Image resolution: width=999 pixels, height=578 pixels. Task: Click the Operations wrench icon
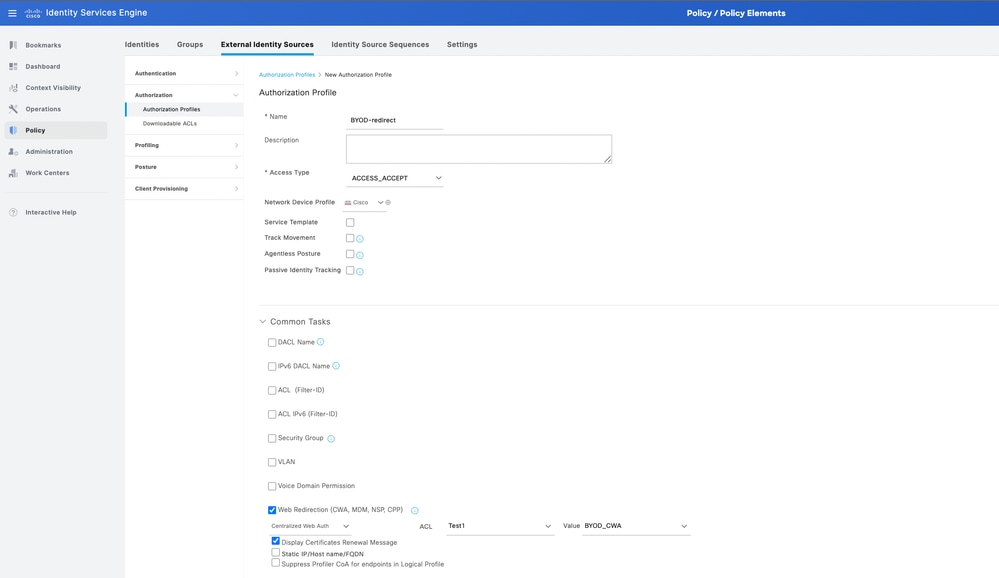[x=13, y=109]
